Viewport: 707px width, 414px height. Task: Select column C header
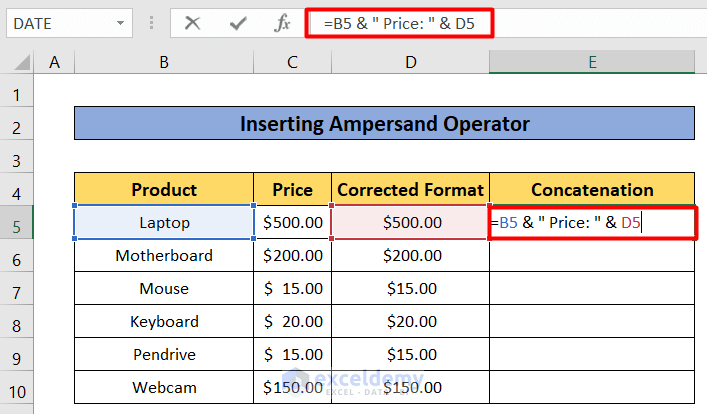coord(292,63)
